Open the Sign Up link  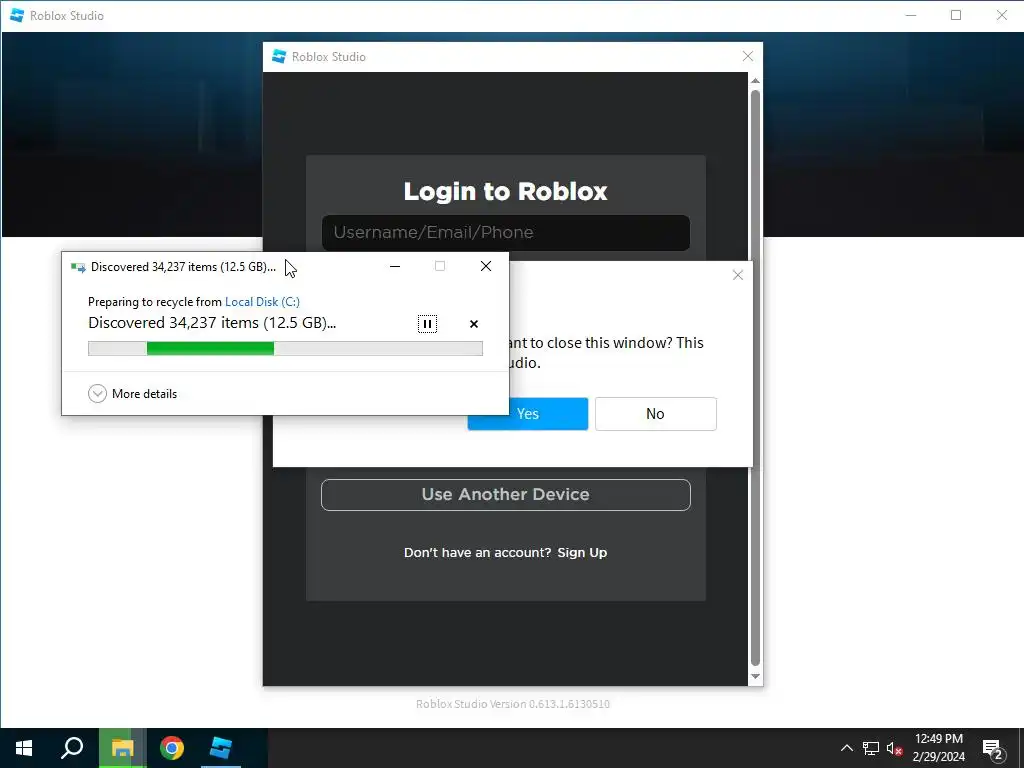(582, 552)
